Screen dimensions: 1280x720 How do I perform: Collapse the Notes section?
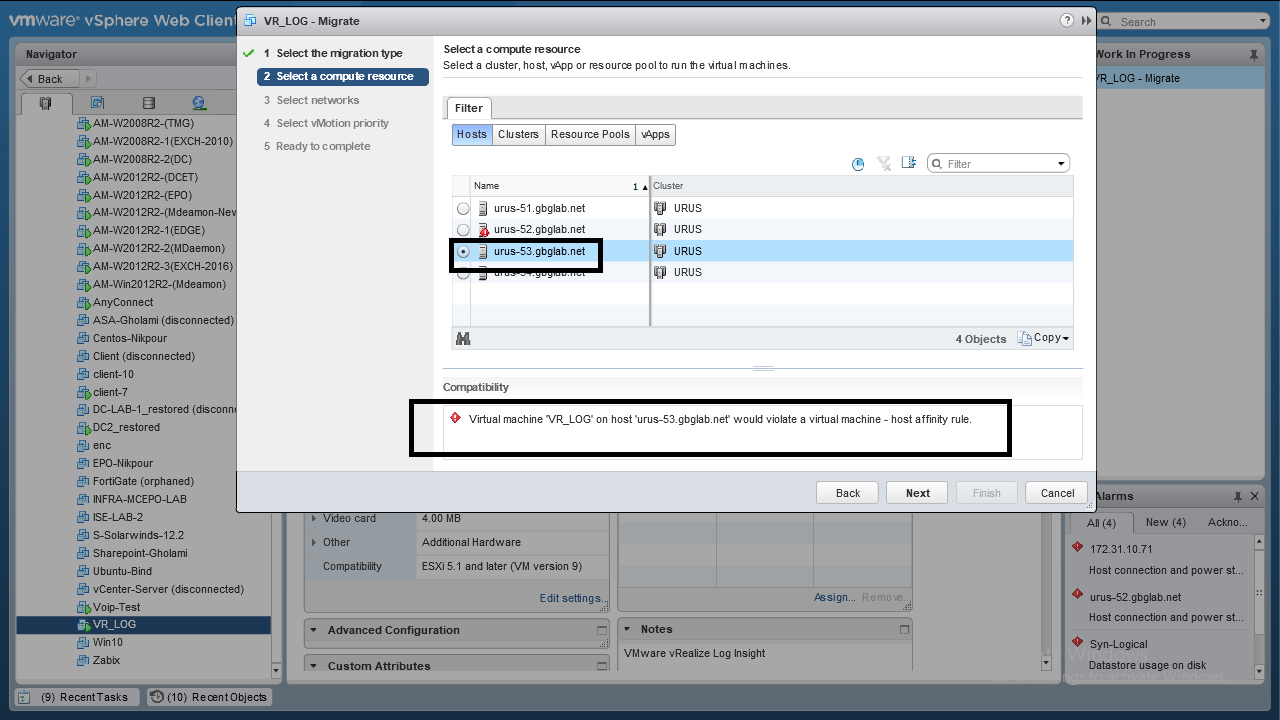click(x=627, y=629)
